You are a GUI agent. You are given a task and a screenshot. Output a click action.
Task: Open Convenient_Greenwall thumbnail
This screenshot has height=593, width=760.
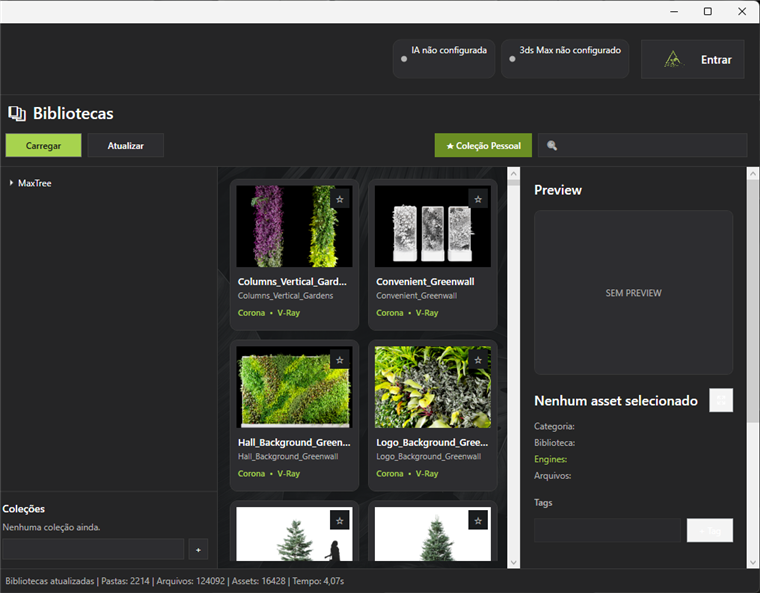point(433,226)
